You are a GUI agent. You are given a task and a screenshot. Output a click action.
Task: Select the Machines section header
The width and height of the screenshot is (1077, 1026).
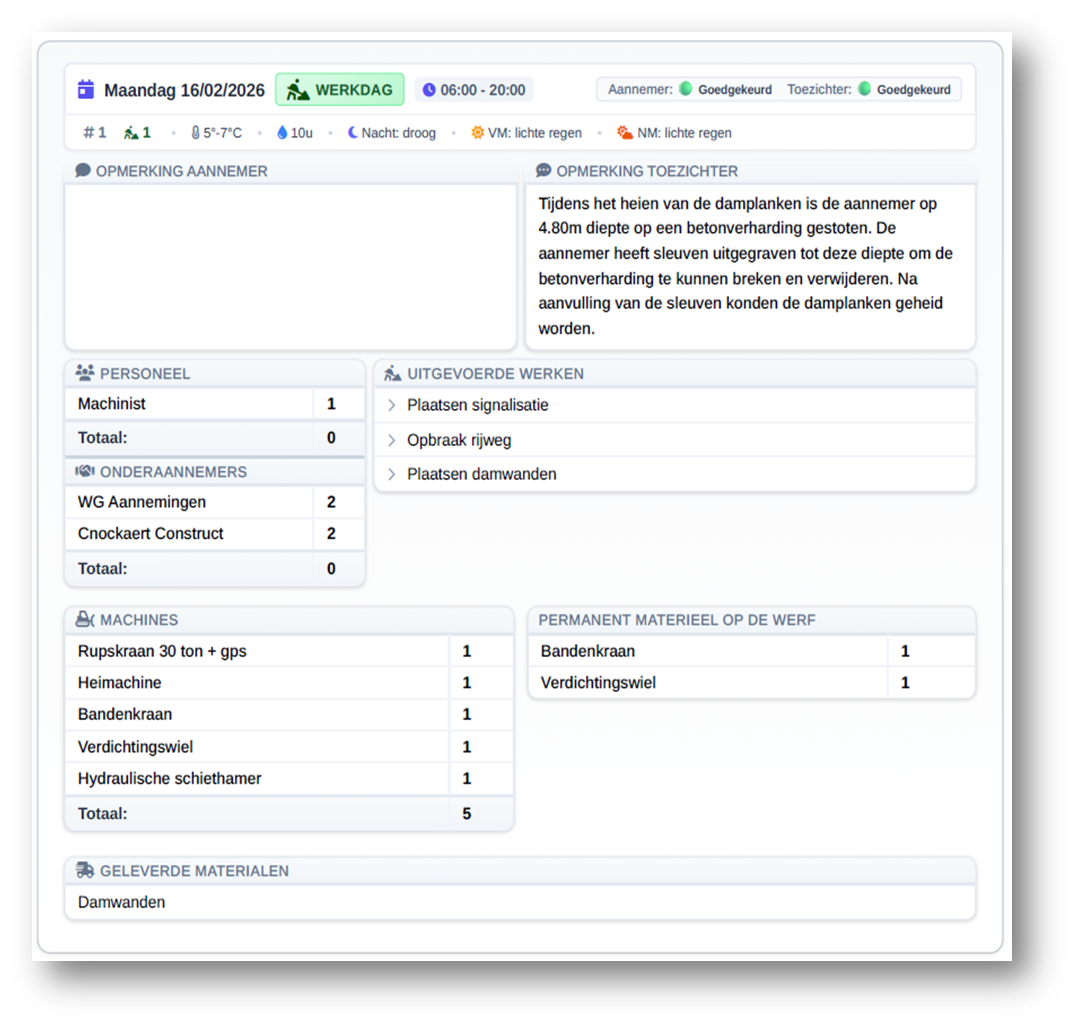(139, 620)
